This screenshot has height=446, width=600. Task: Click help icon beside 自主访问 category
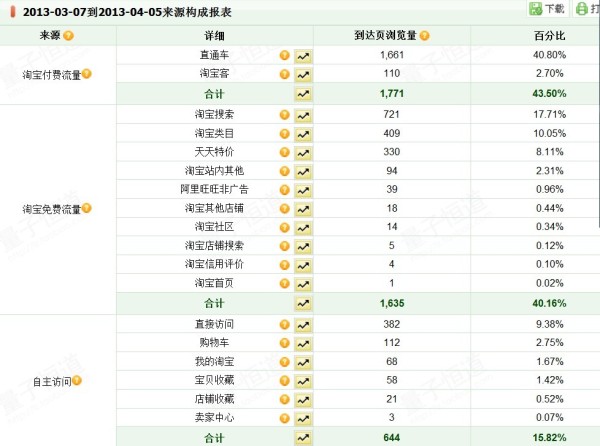tap(77, 380)
